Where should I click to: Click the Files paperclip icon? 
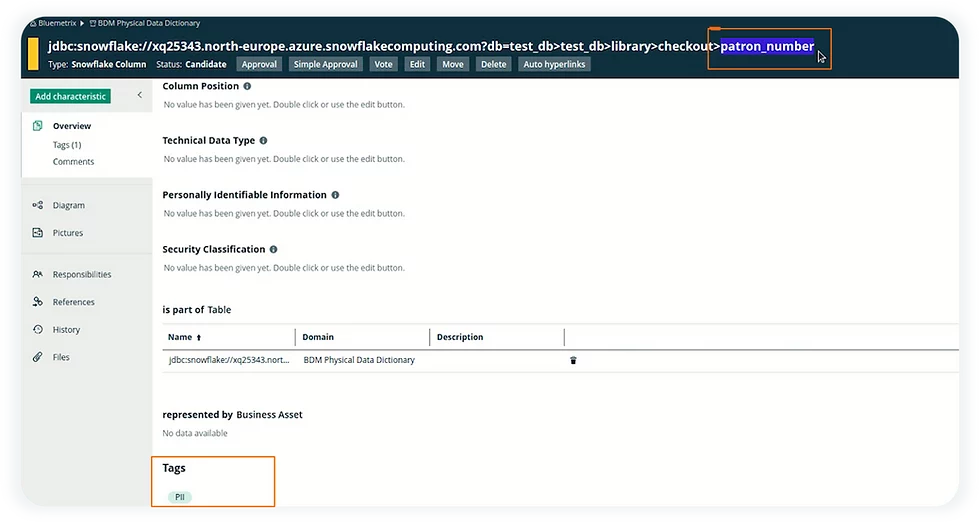click(38, 357)
